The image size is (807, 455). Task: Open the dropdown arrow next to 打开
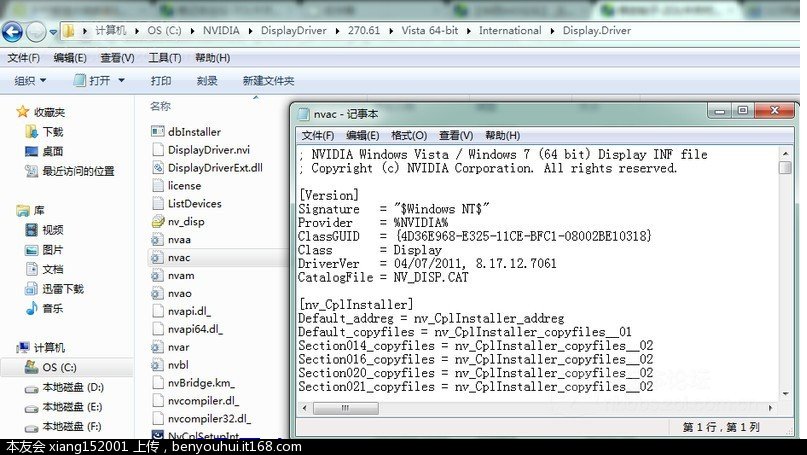tap(121, 80)
